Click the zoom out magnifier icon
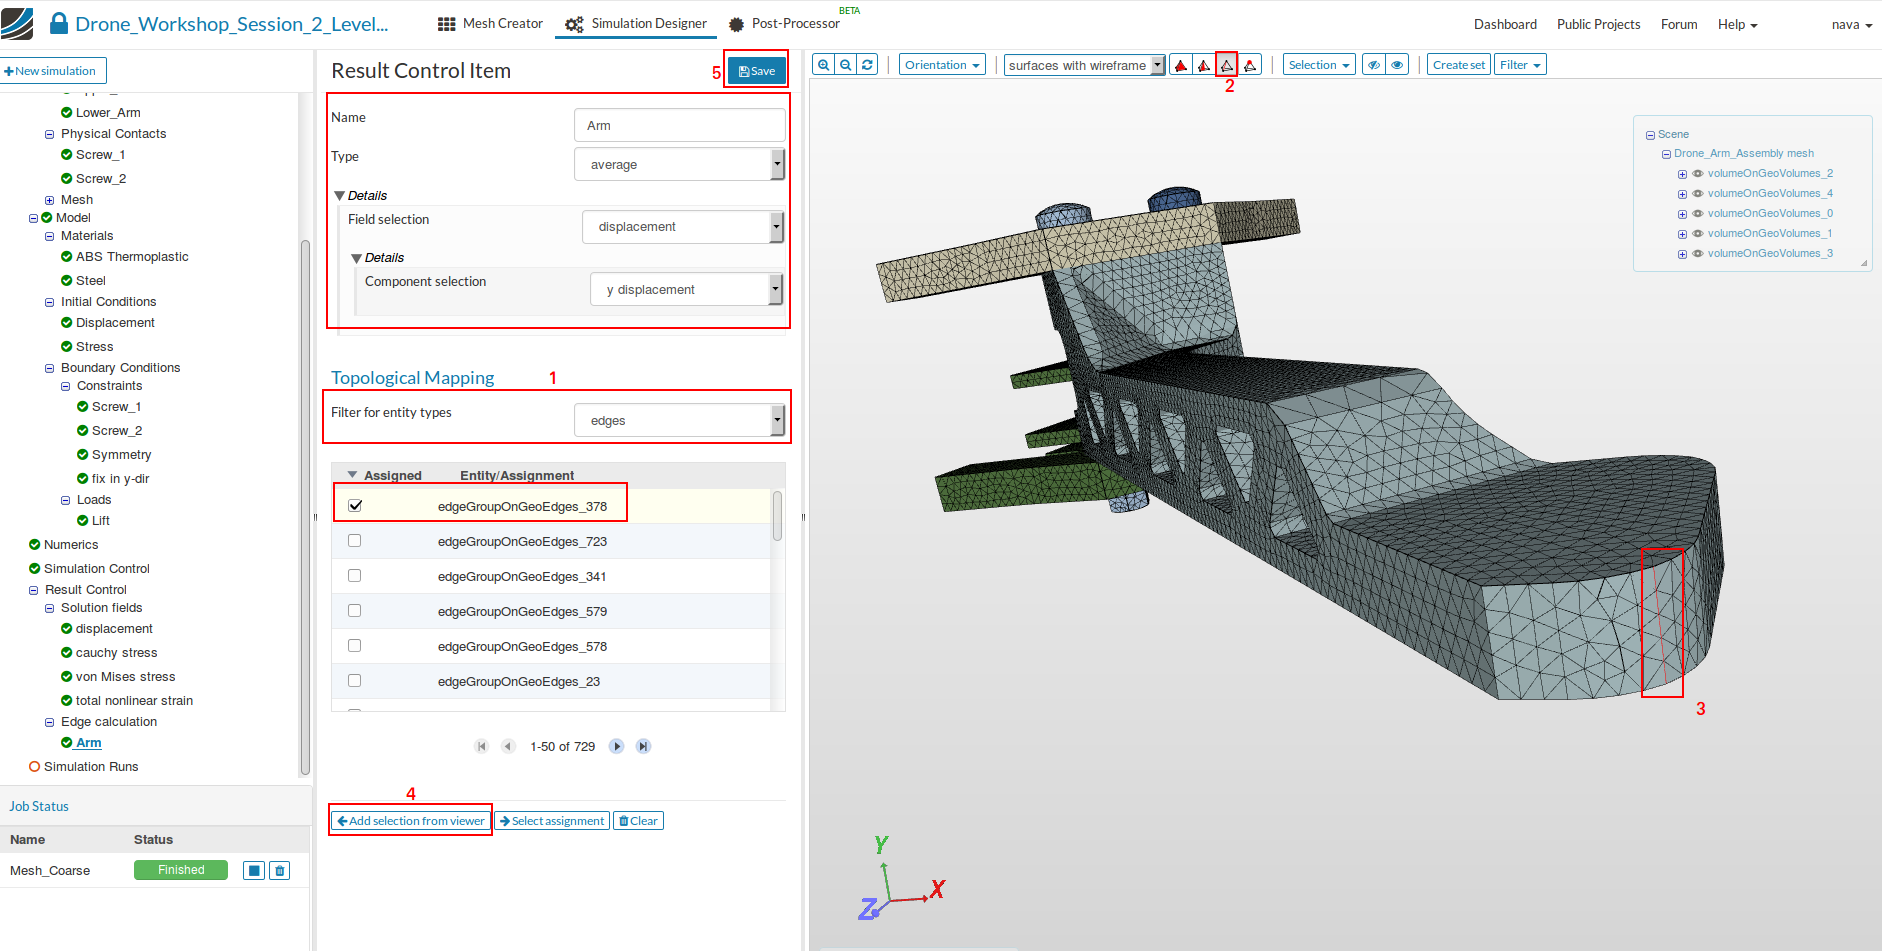1882x951 pixels. coord(846,65)
